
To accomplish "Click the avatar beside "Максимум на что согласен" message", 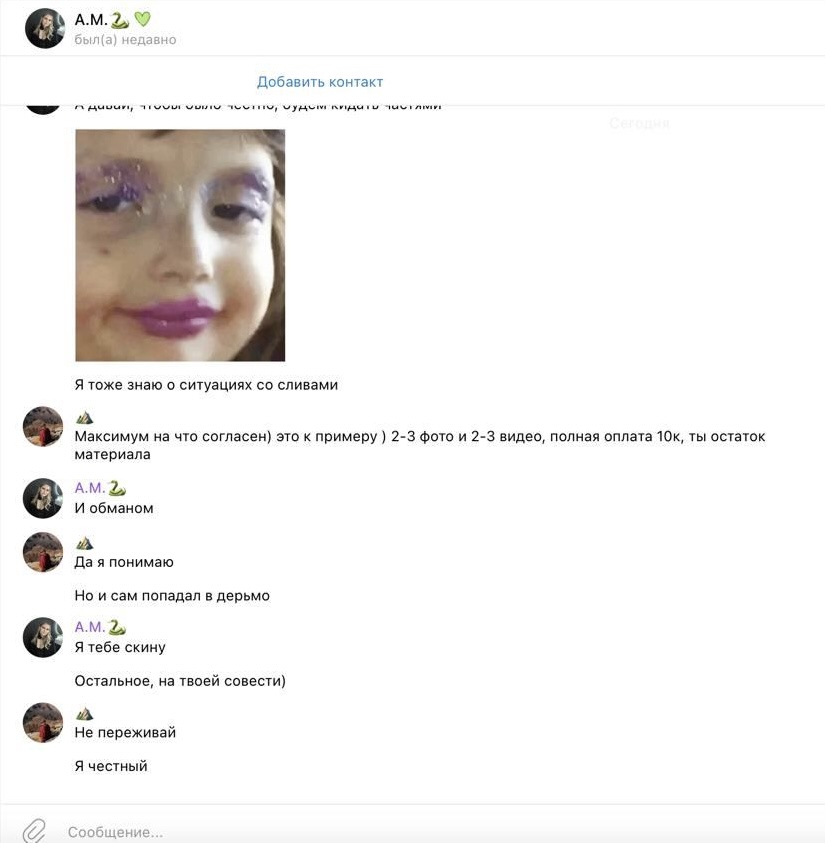I will click(43, 426).
